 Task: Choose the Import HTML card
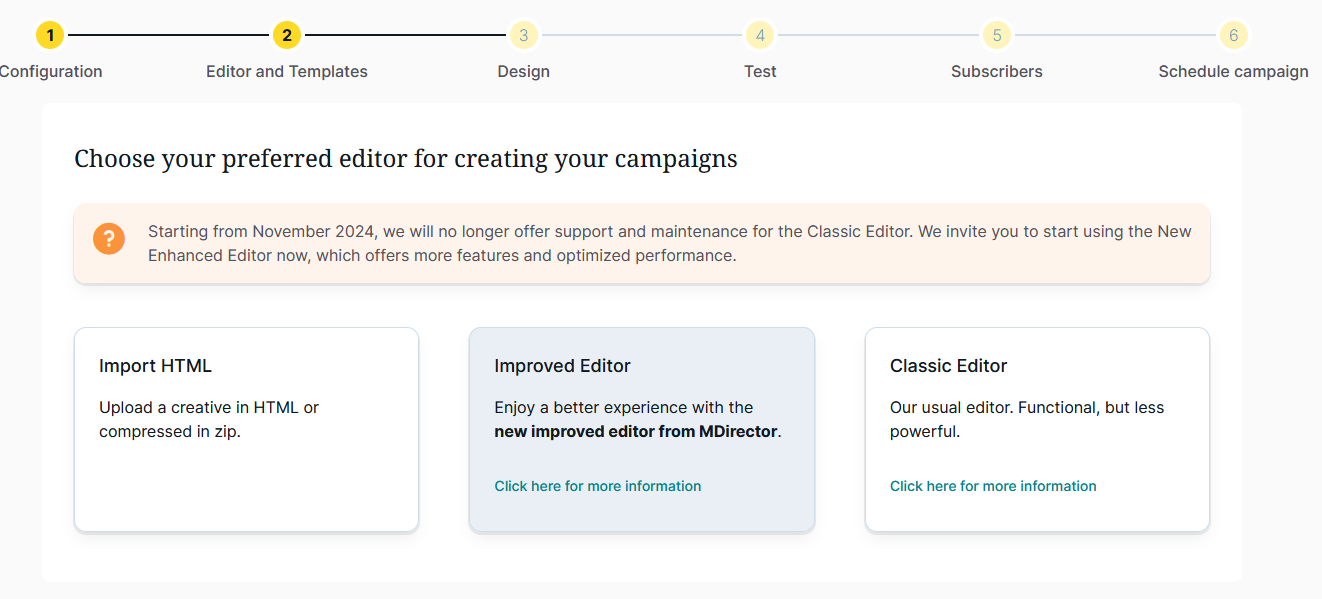coord(246,430)
